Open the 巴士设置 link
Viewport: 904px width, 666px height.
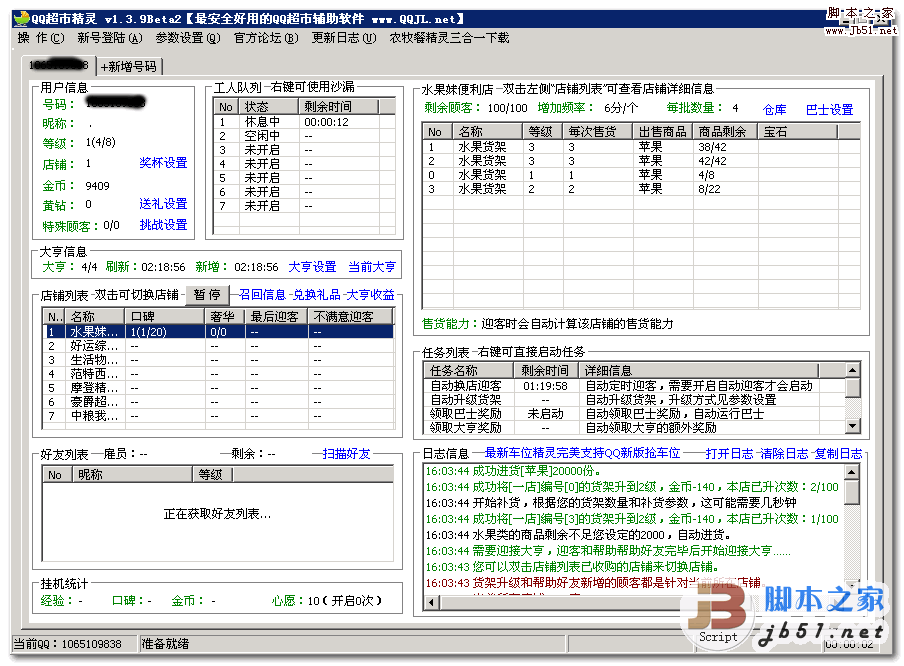coord(829,110)
